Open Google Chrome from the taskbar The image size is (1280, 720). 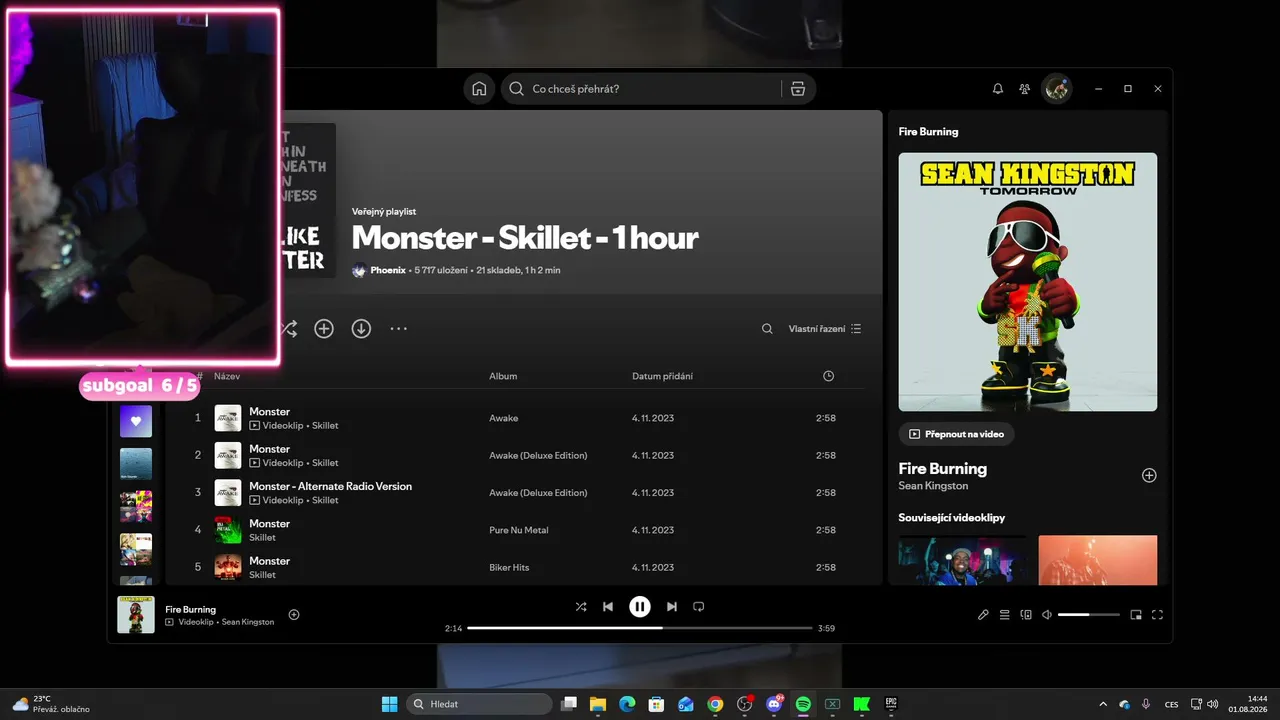(715, 704)
